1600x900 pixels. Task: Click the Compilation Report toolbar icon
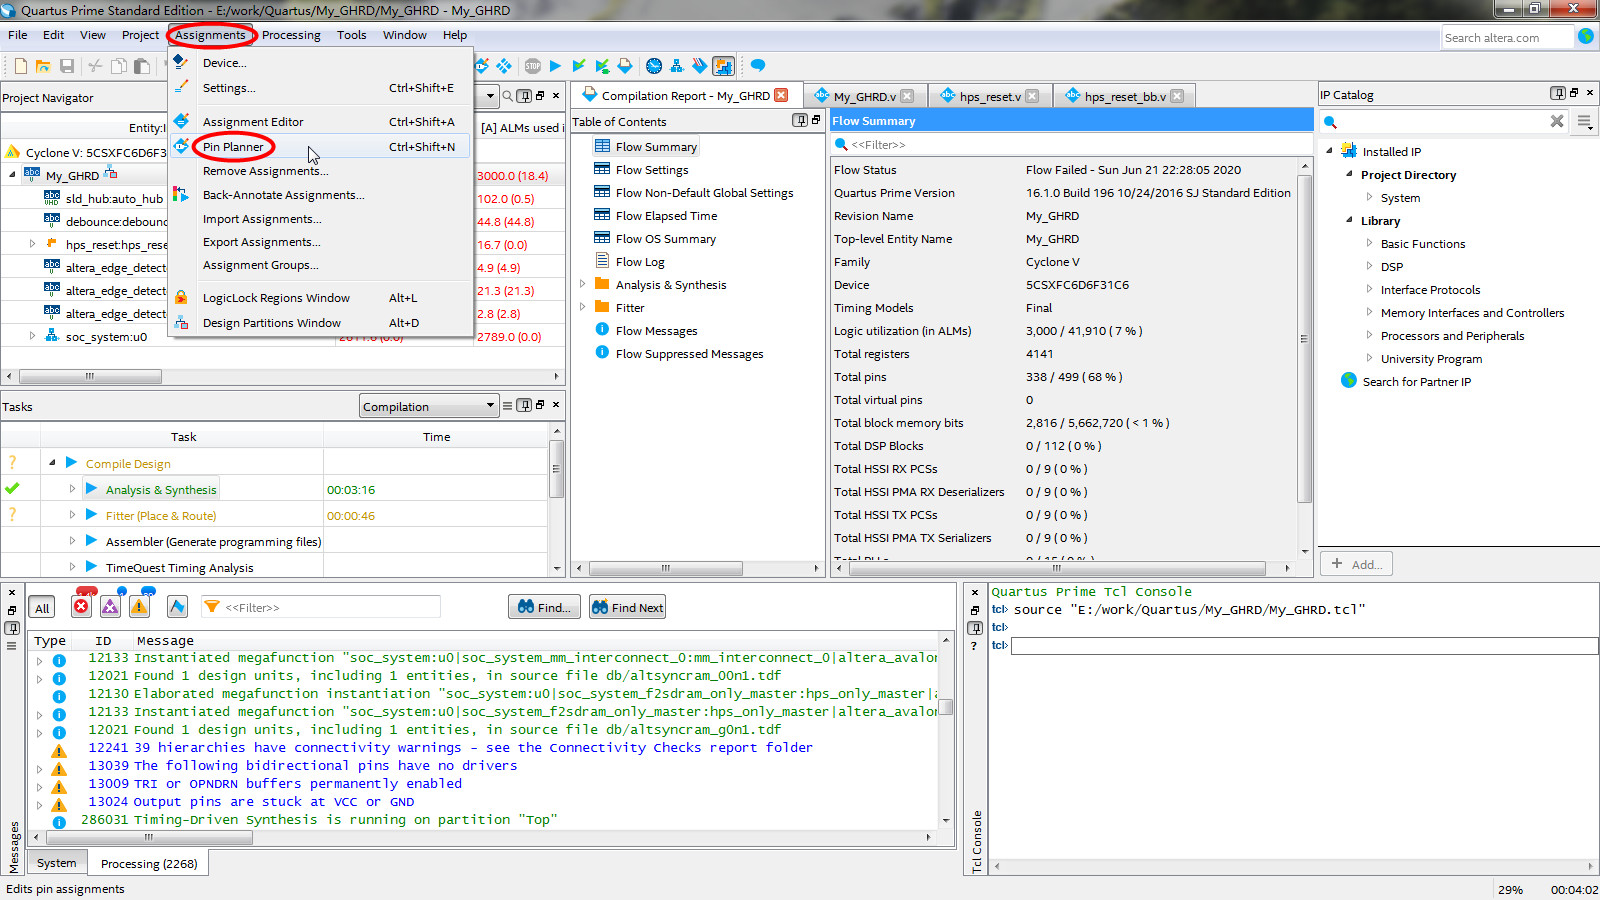point(625,66)
